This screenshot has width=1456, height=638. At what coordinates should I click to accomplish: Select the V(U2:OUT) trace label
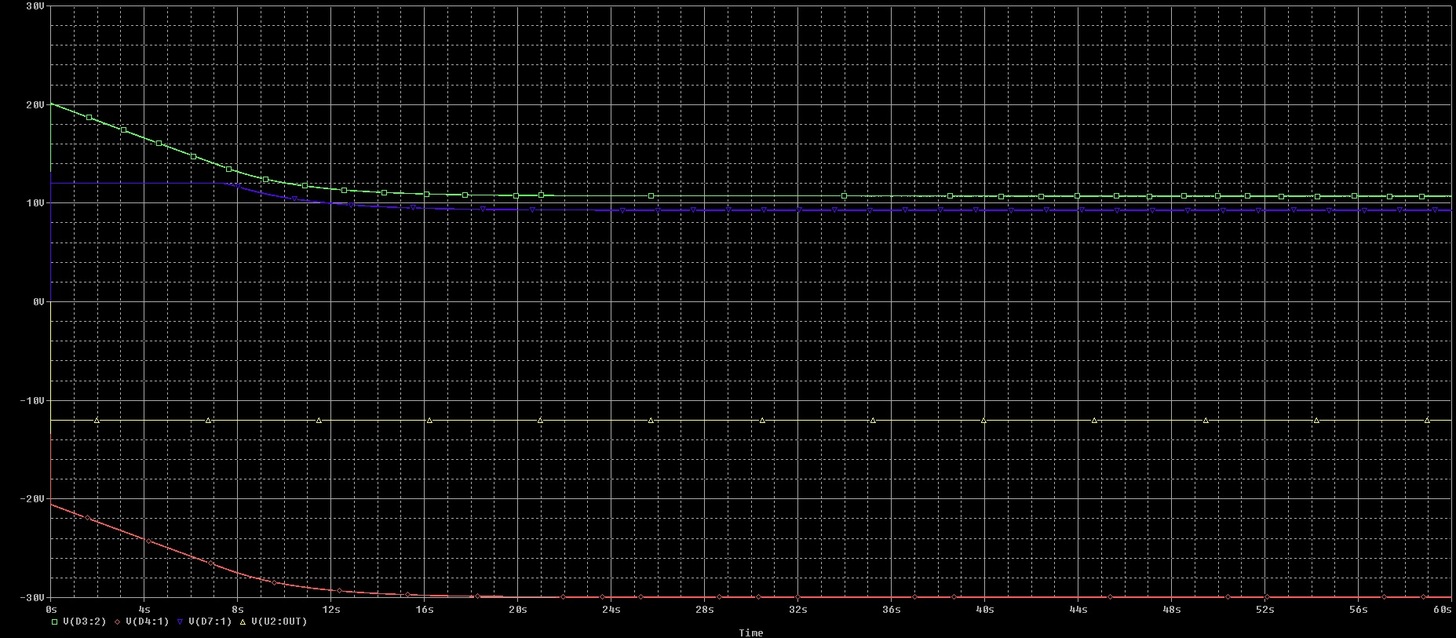tap(278, 621)
